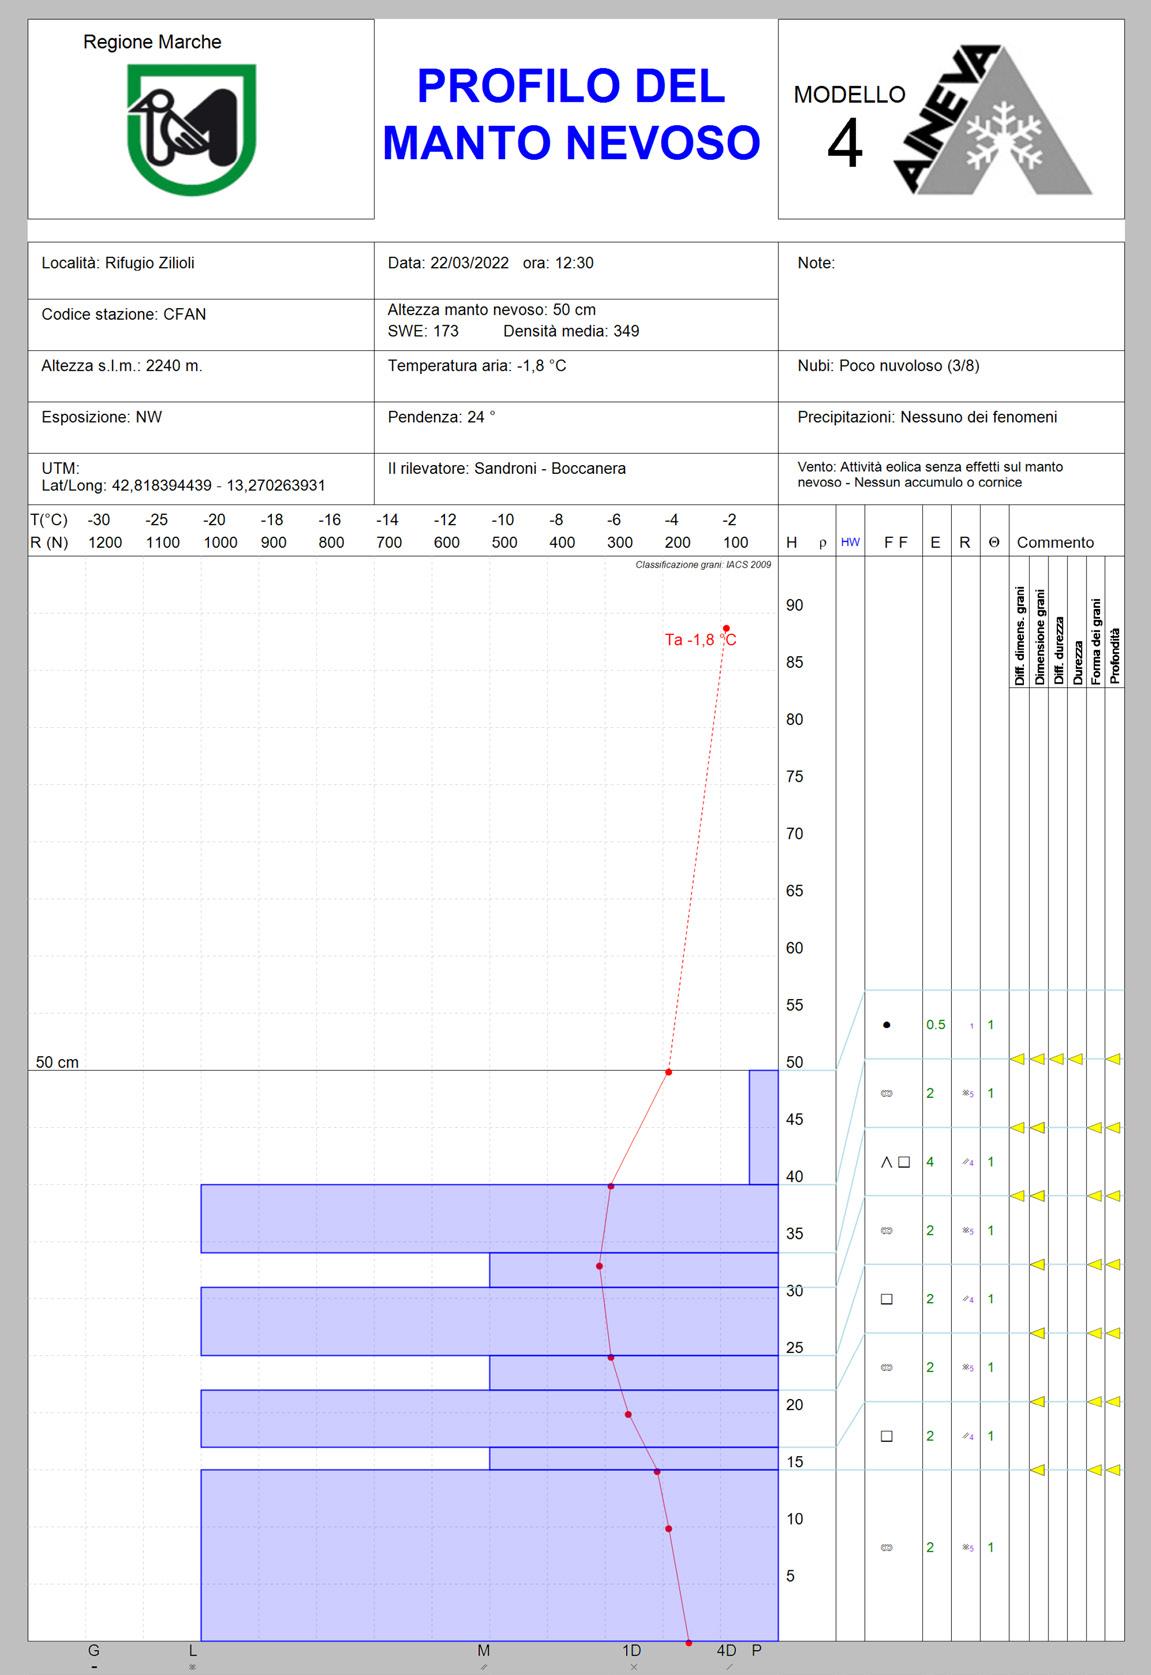Click Data: 22/03/2022 text
The width and height of the screenshot is (1151, 1675).
[x=448, y=263]
